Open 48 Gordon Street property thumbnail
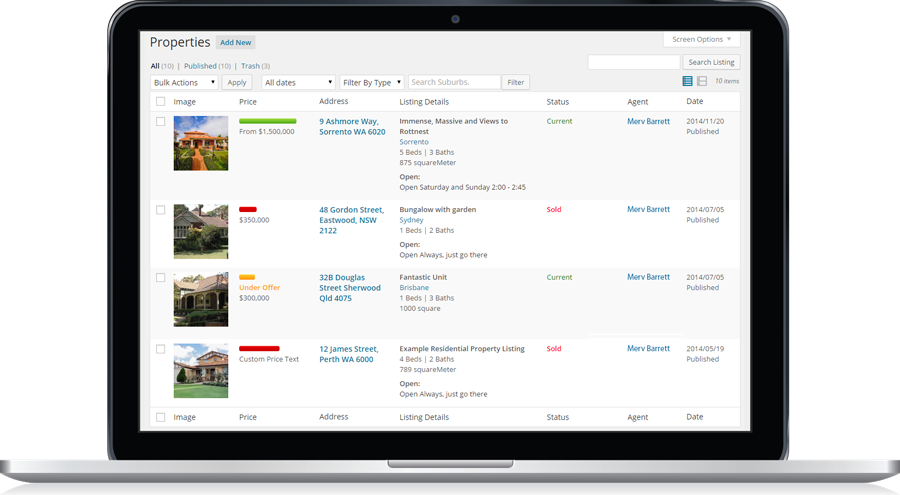Screen dimensions: 900x495 201,231
